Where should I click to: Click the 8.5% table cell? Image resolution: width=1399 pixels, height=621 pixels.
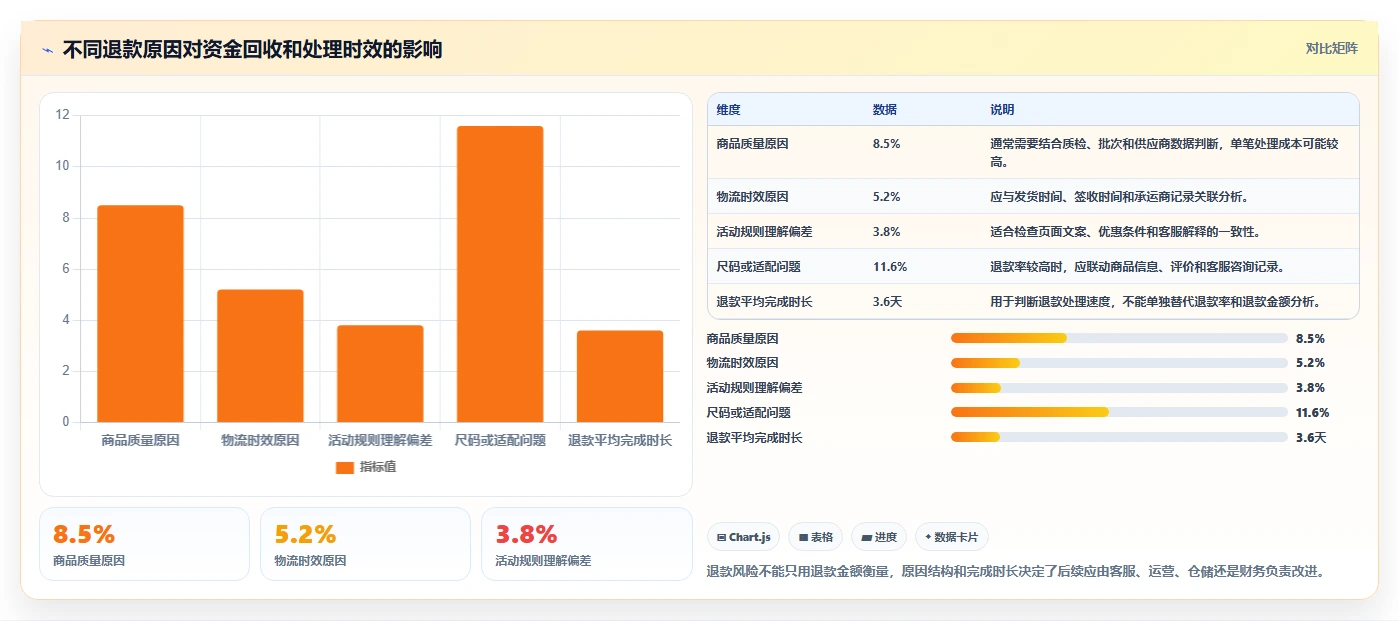pyautogui.click(x=887, y=144)
